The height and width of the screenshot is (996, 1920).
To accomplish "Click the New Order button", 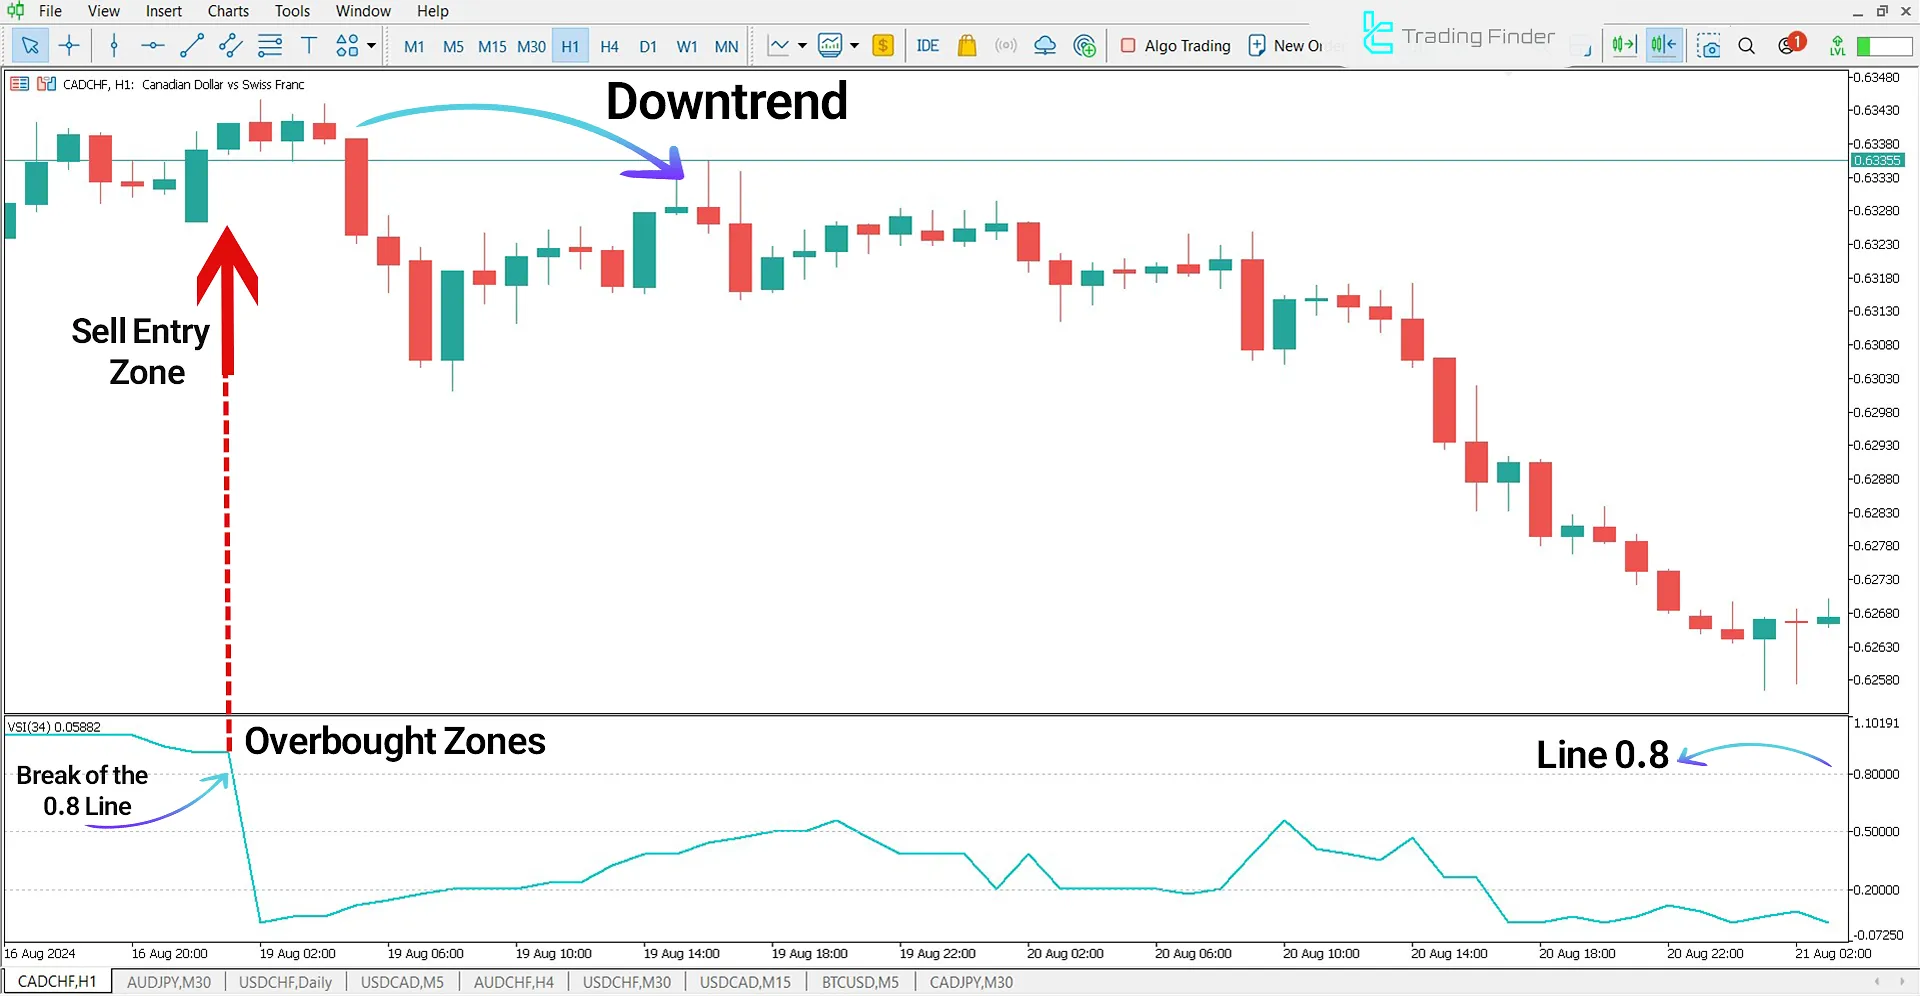I will (x=1288, y=45).
